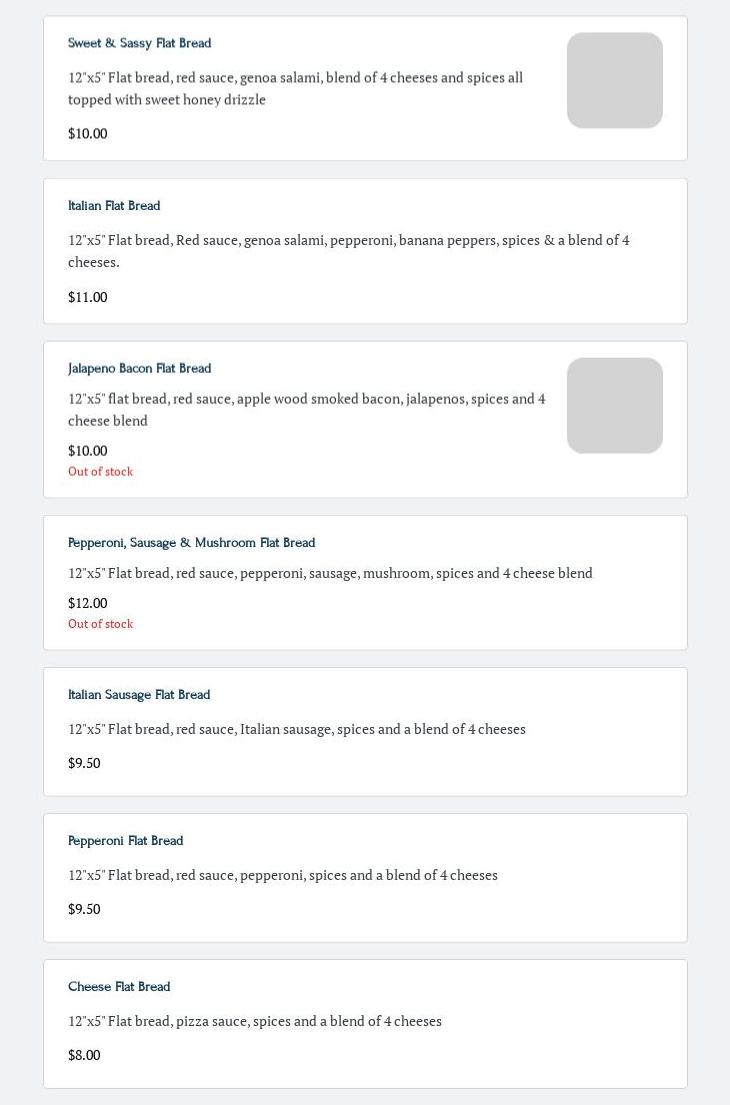Click the Jalapeno Bacon apple wood description
Viewport: 730px width, 1105px height.
tap(306, 409)
